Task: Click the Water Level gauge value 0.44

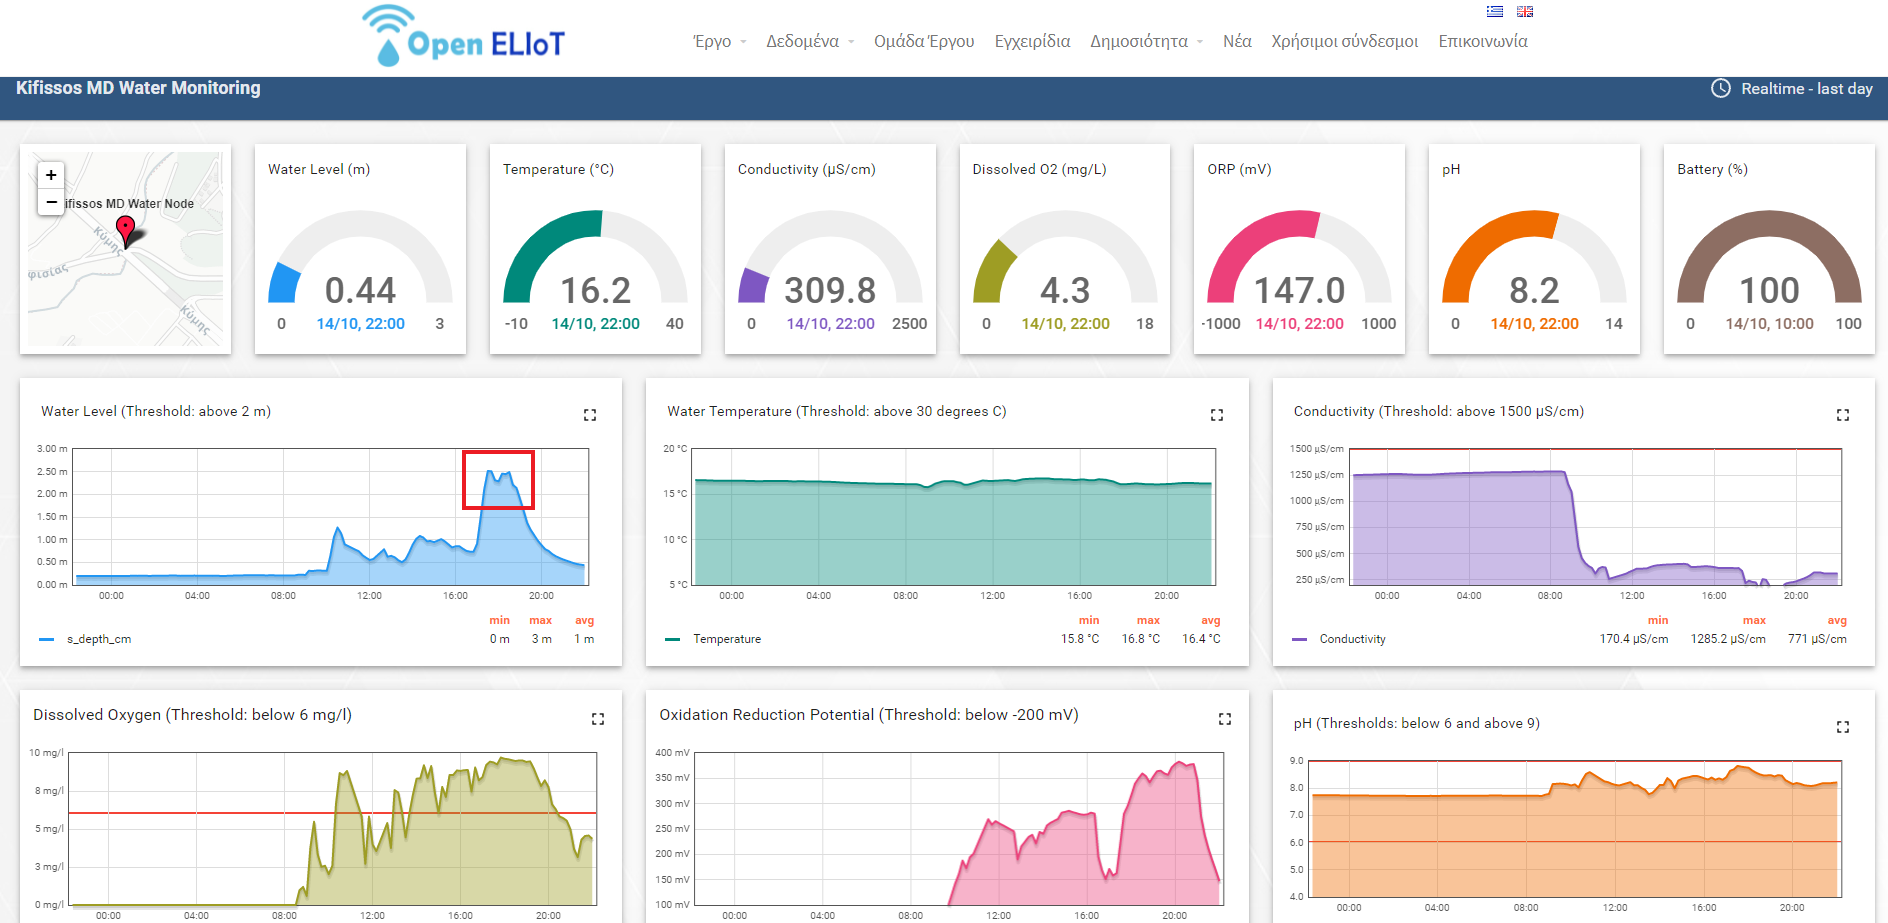Action: coord(360,290)
